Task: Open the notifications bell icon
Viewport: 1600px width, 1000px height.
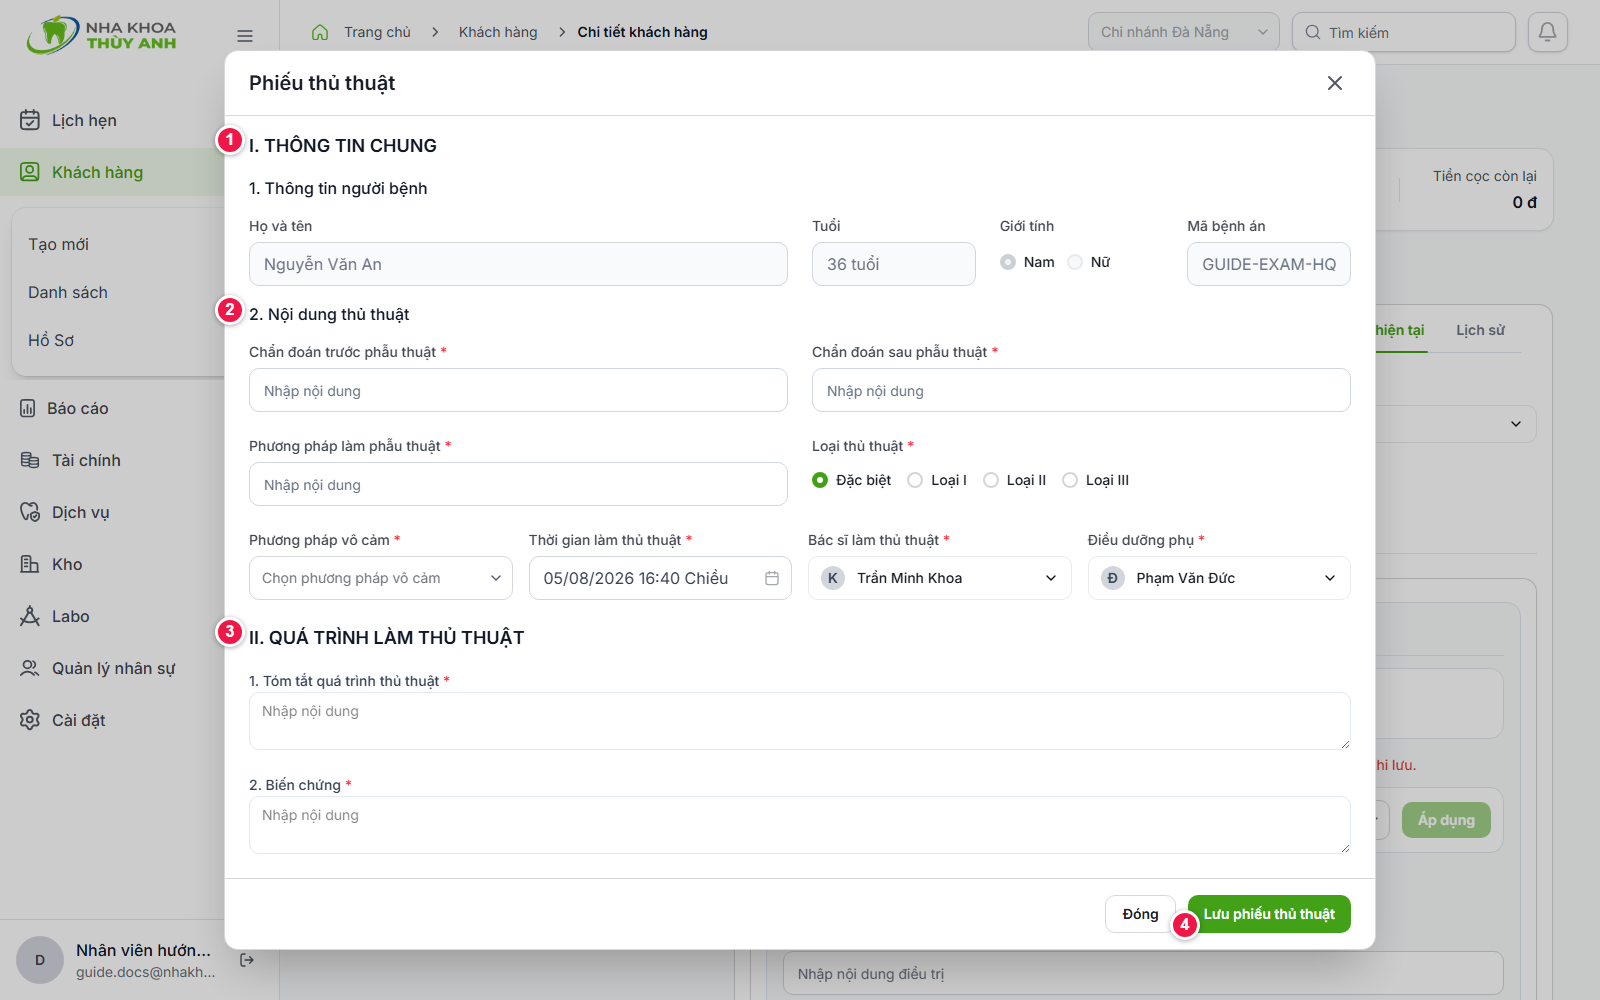Action: pyautogui.click(x=1547, y=32)
